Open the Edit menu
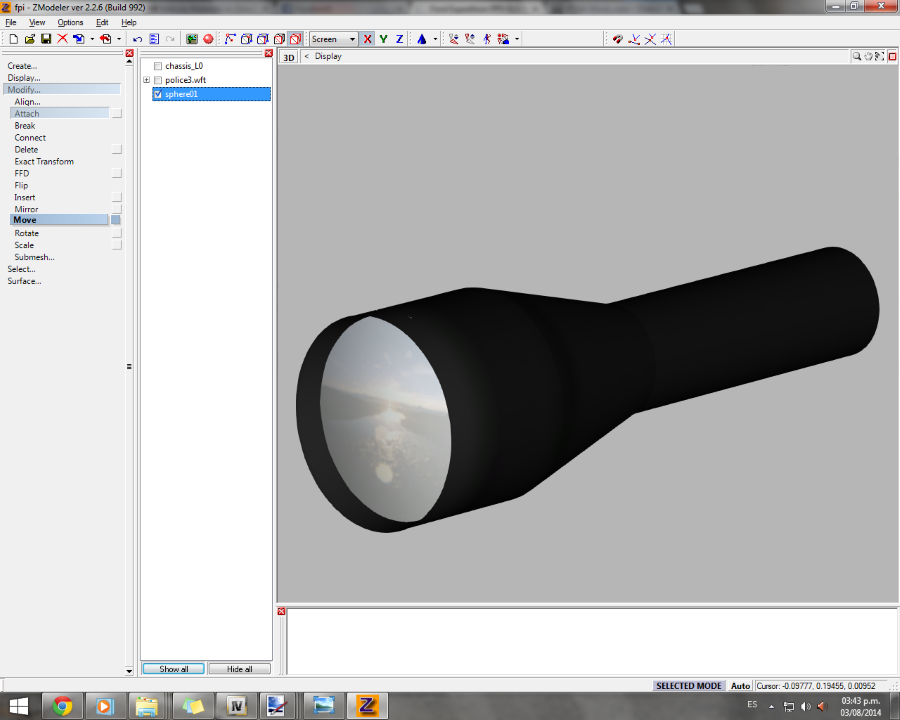The width and height of the screenshot is (900, 720). [x=102, y=22]
